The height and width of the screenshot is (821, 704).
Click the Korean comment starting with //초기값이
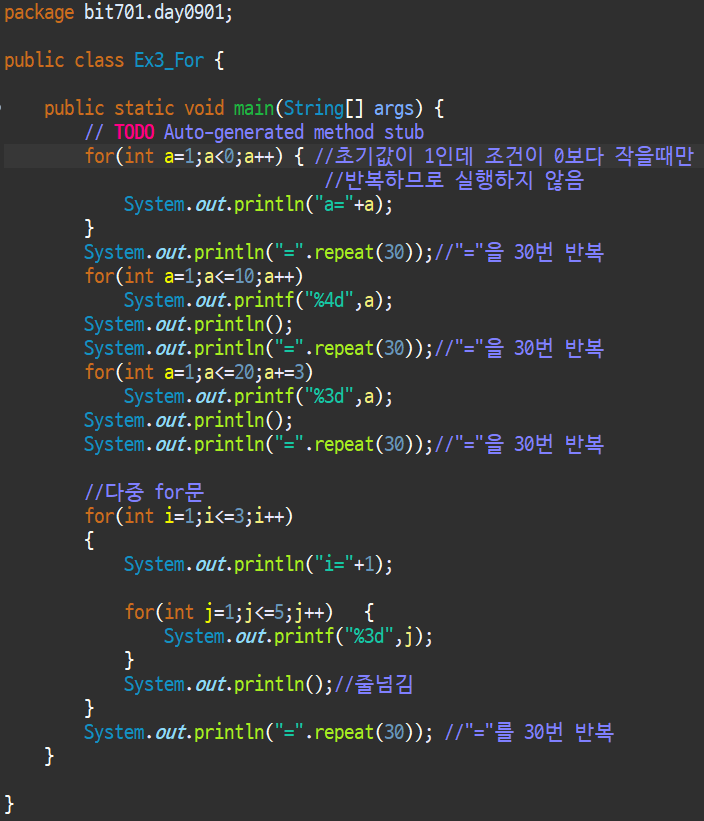504,156
